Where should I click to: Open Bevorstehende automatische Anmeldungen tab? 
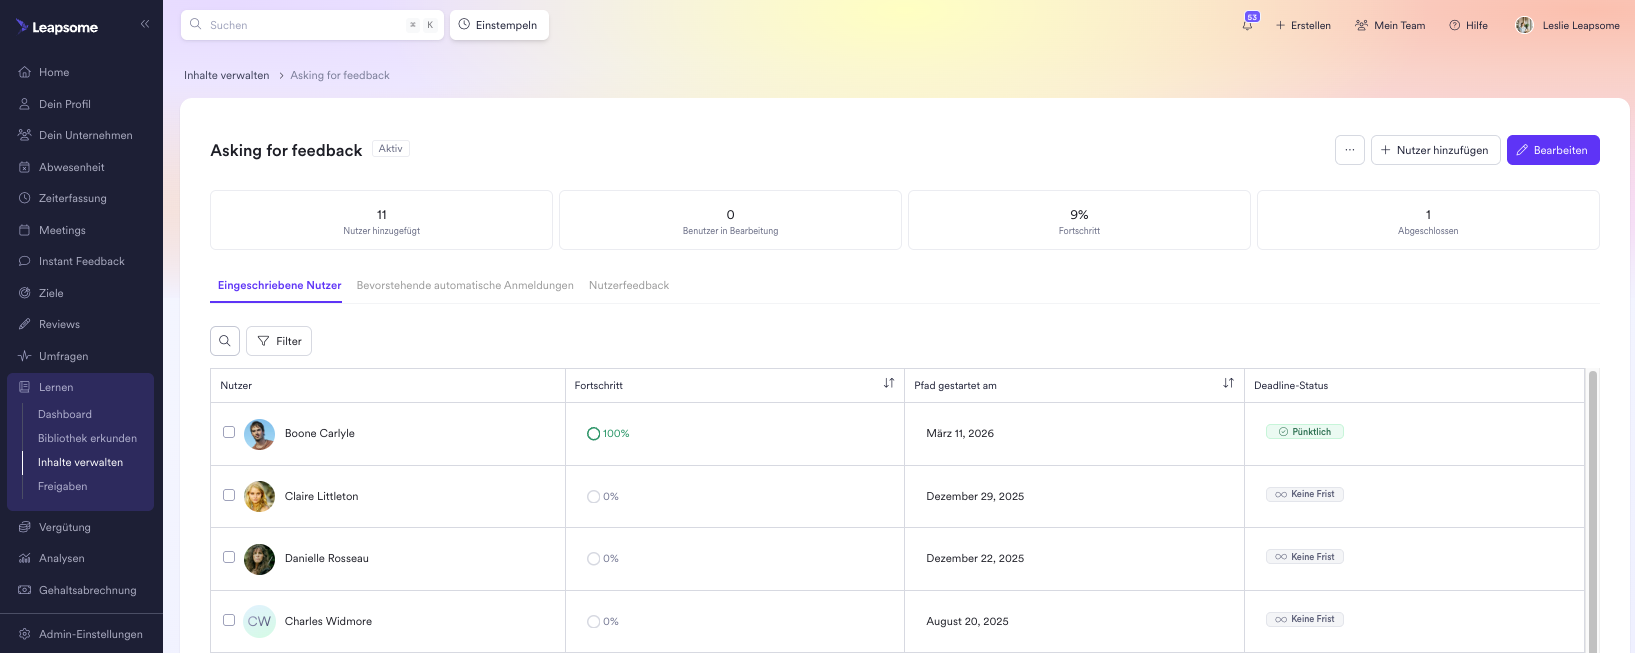(465, 285)
